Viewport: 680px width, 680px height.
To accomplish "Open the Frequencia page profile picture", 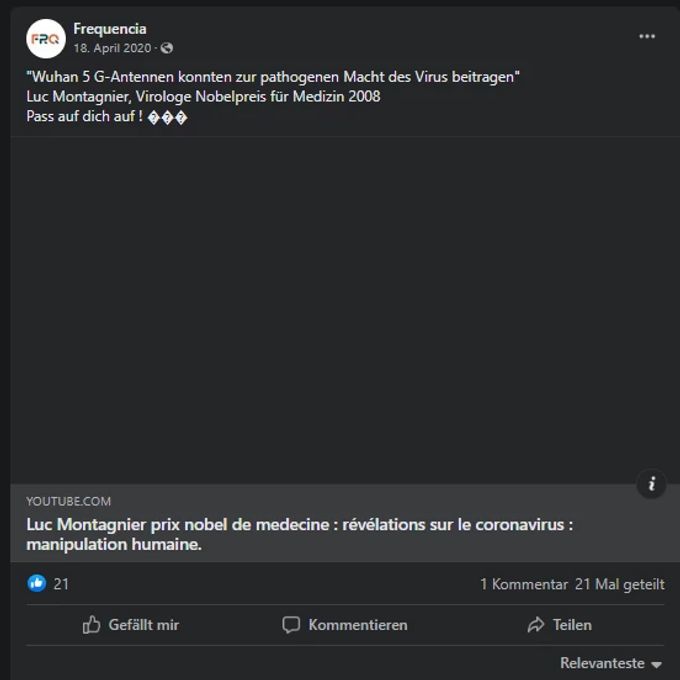I will [x=46, y=39].
